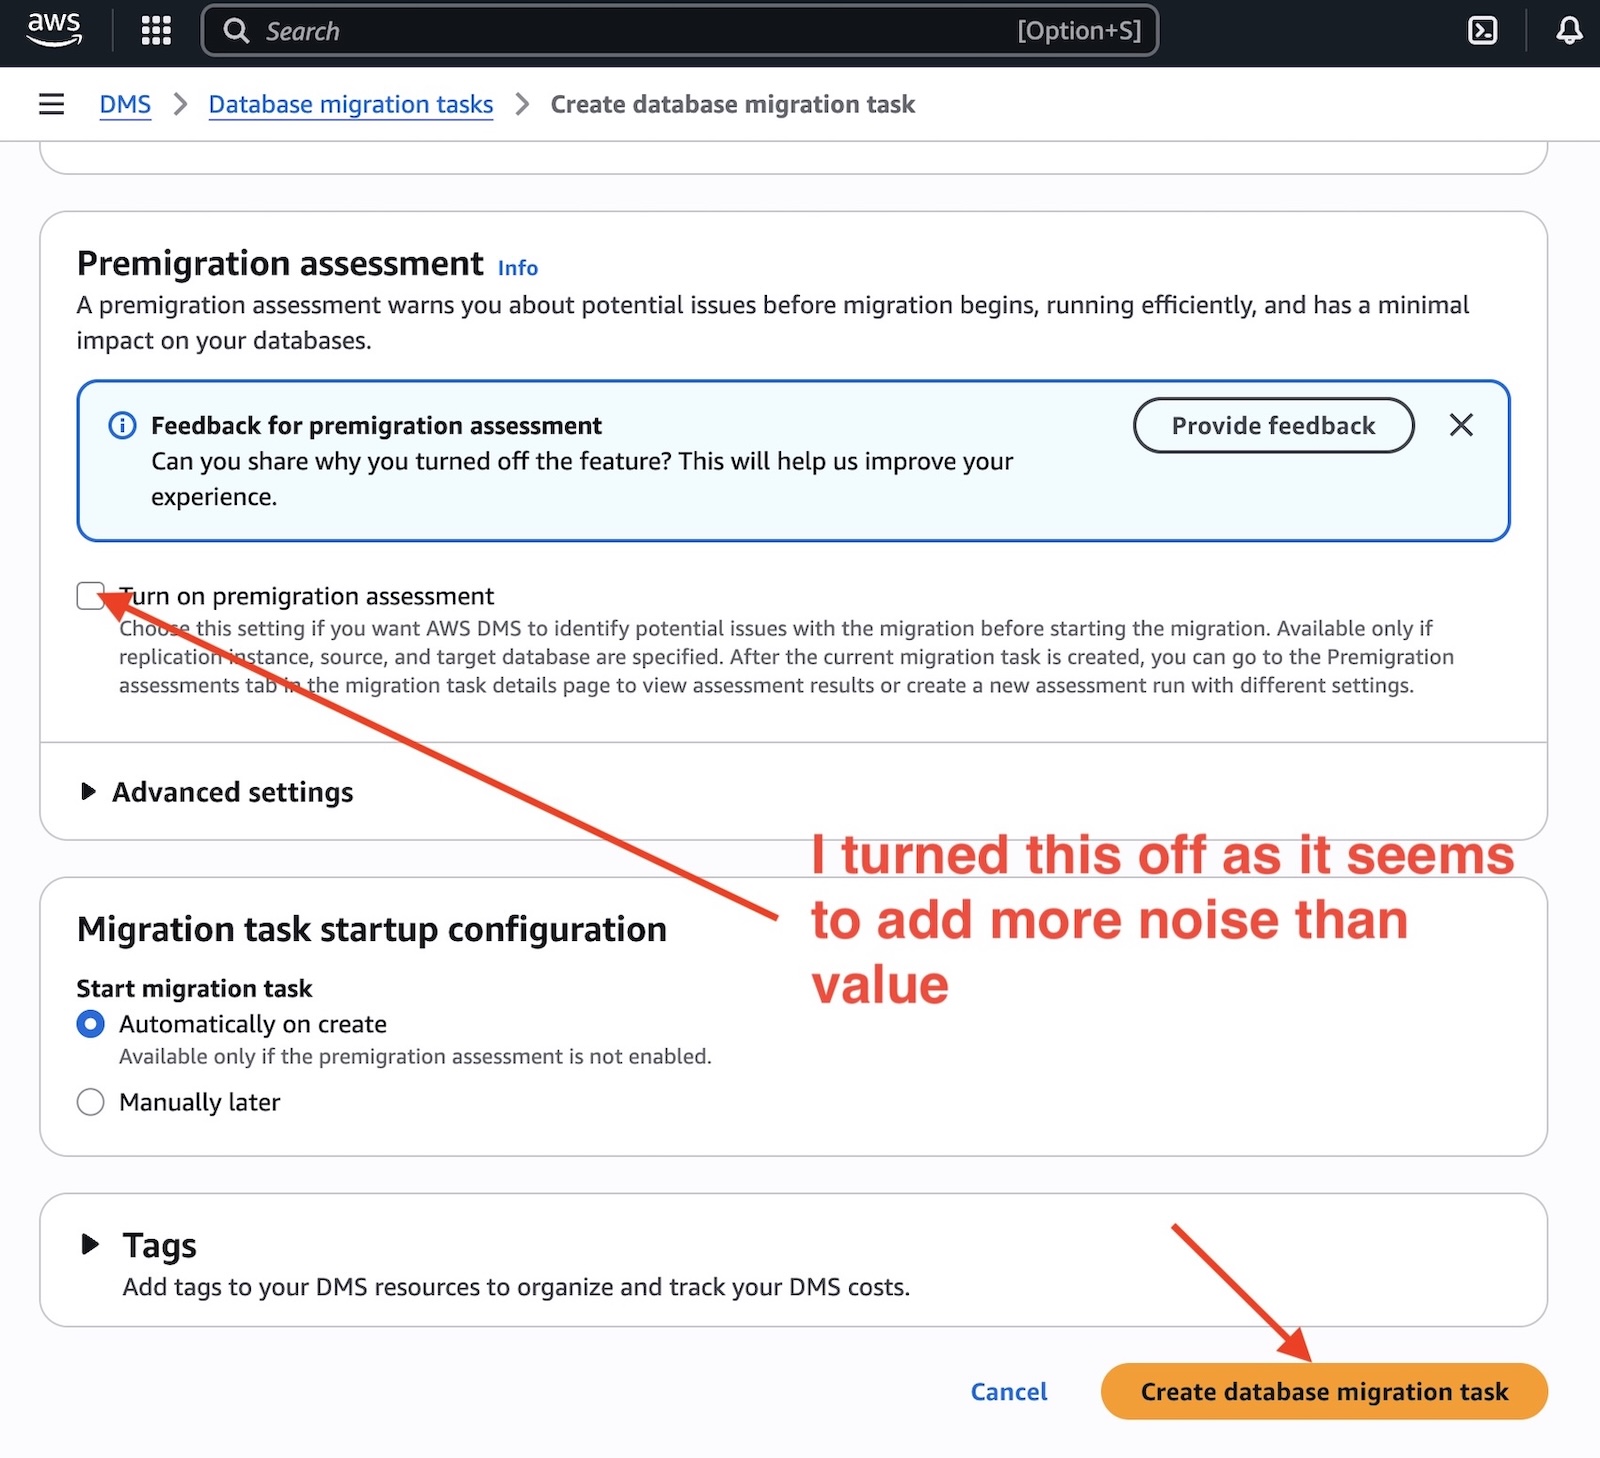Open Database migration tasks breadcrumb
Image resolution: width=1600 pixels, height=1458 pixels.
(x=350, y=104)
